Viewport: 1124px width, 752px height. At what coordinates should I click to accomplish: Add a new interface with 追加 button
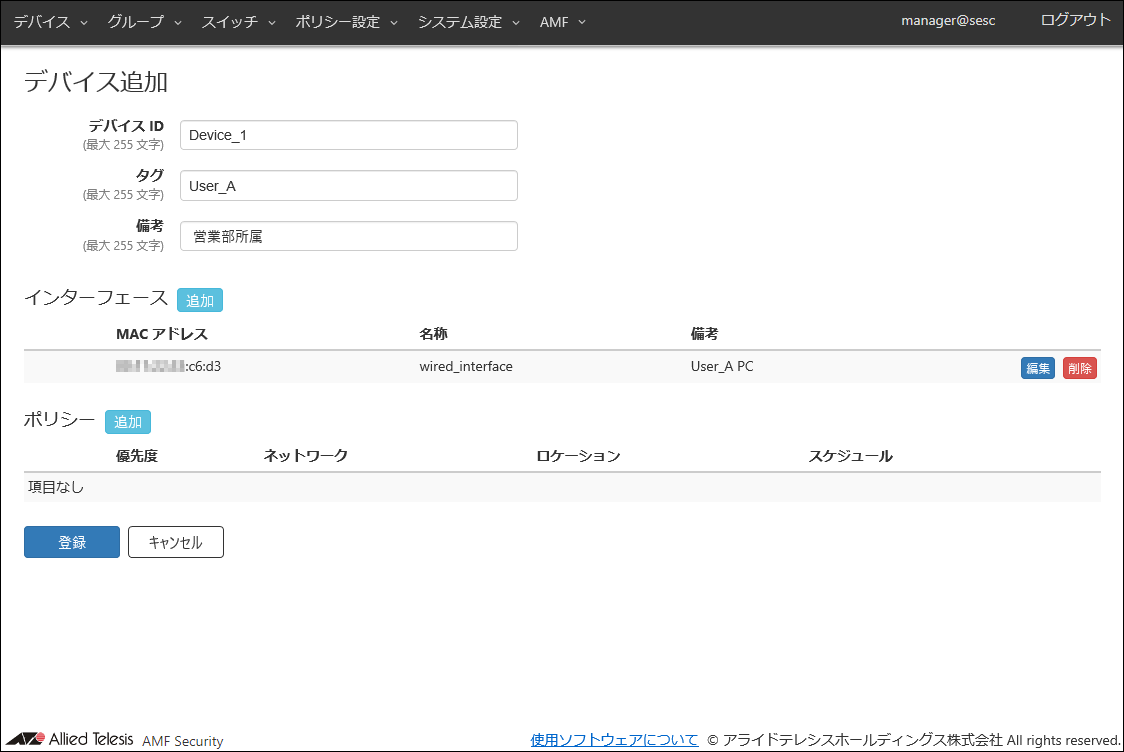pyautogui.click(x=200, y=300)
